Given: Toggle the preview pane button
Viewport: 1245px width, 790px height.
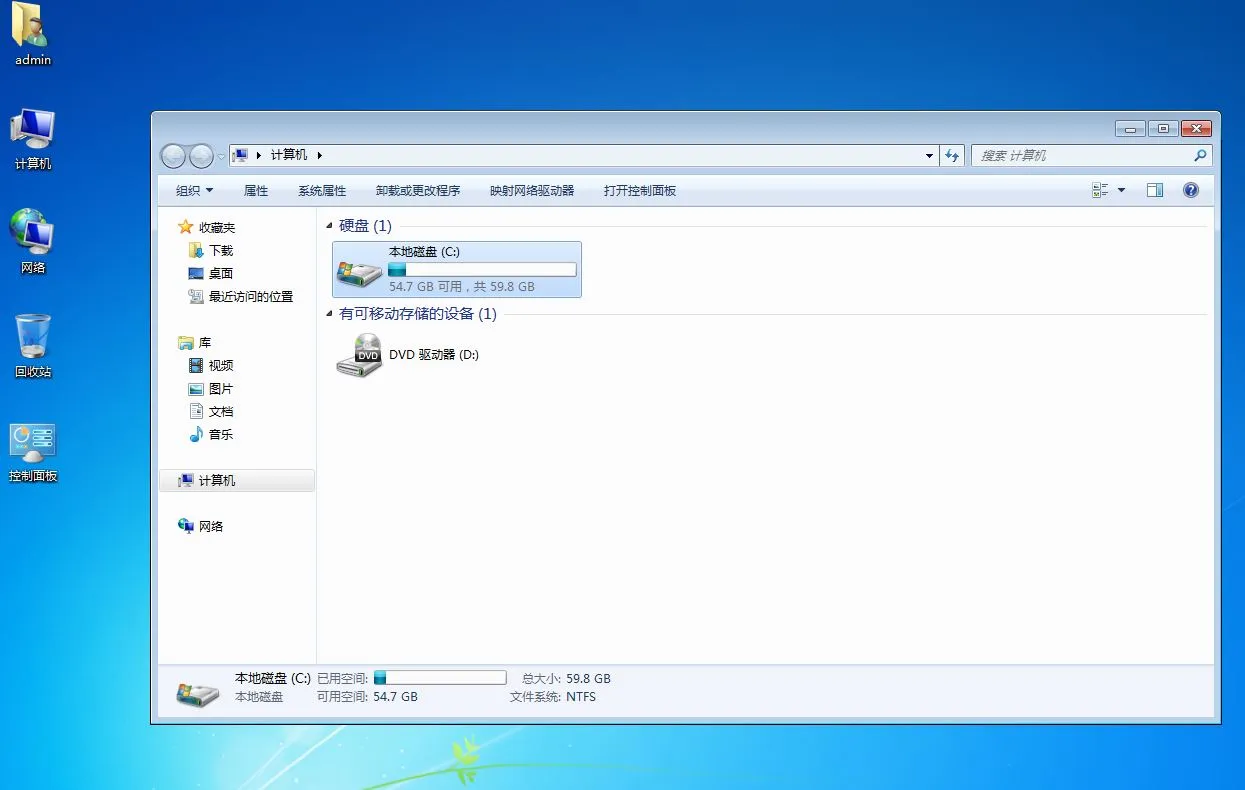Looking at the screenshot, I should pyautogui.click(x=1154, y=190).
